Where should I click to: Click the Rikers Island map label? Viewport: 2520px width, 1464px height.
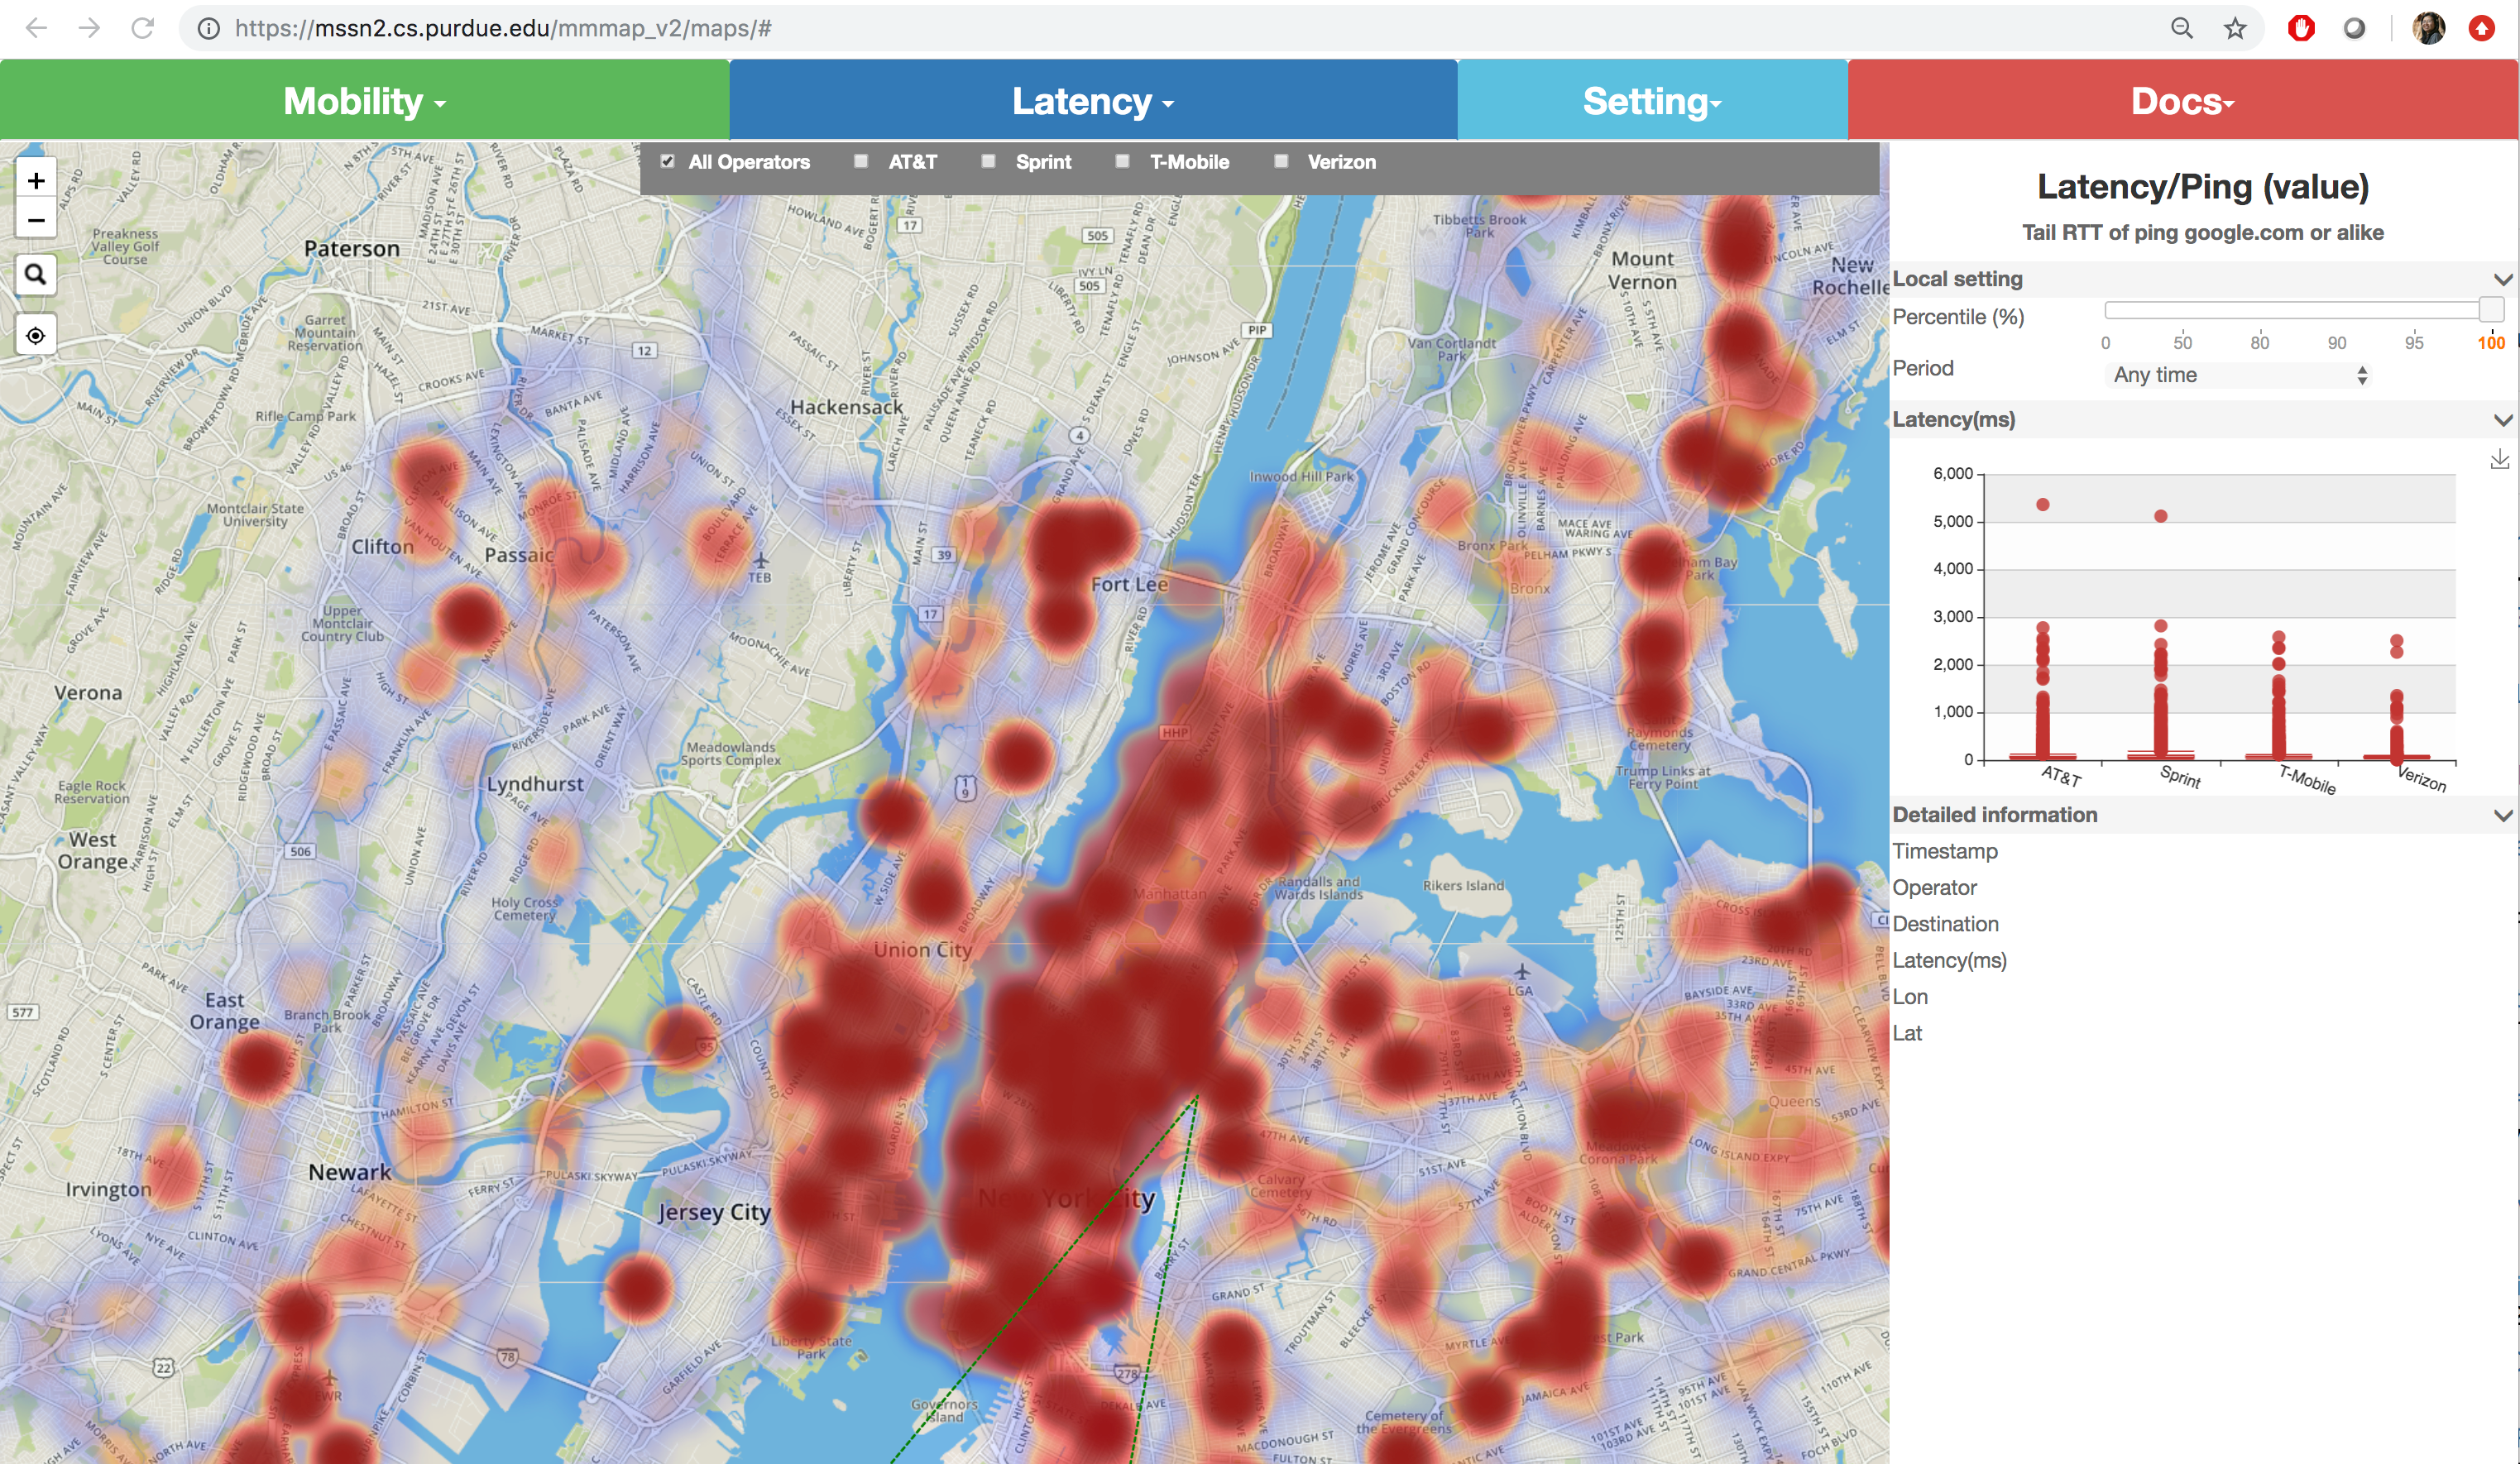pos(1463,885)
